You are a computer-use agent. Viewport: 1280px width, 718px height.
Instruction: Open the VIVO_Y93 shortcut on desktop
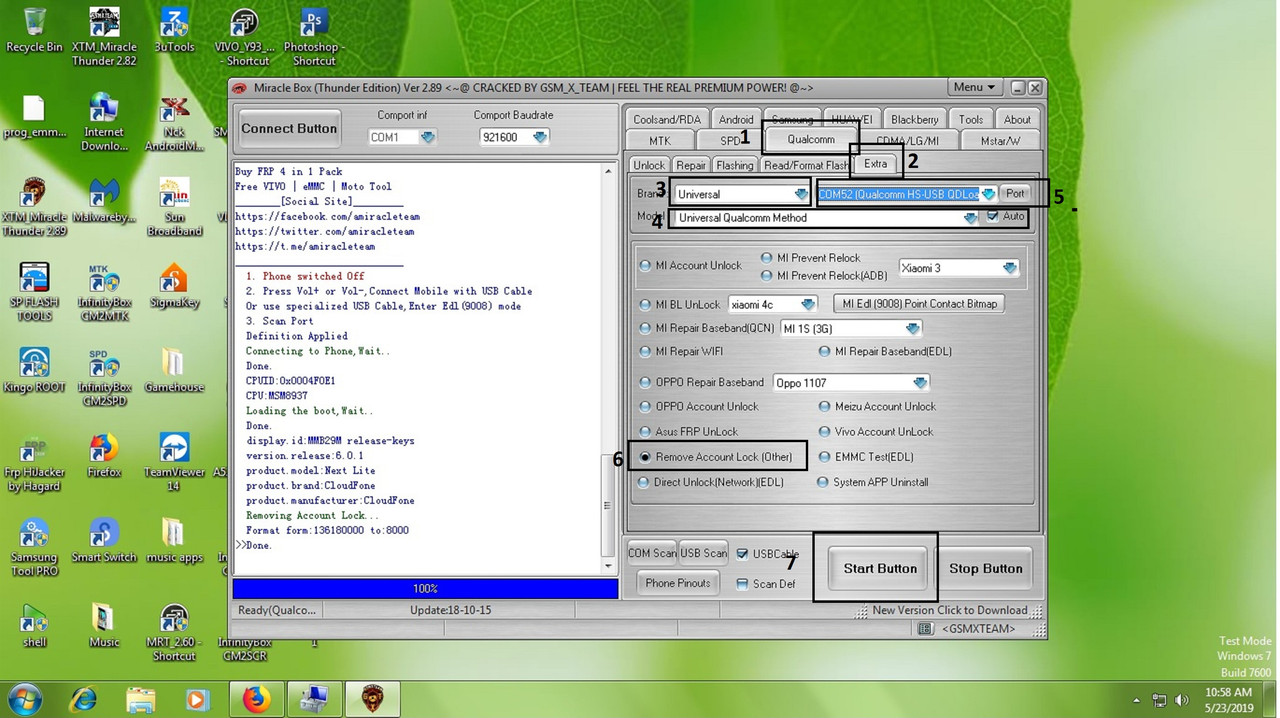coord(243,36)
